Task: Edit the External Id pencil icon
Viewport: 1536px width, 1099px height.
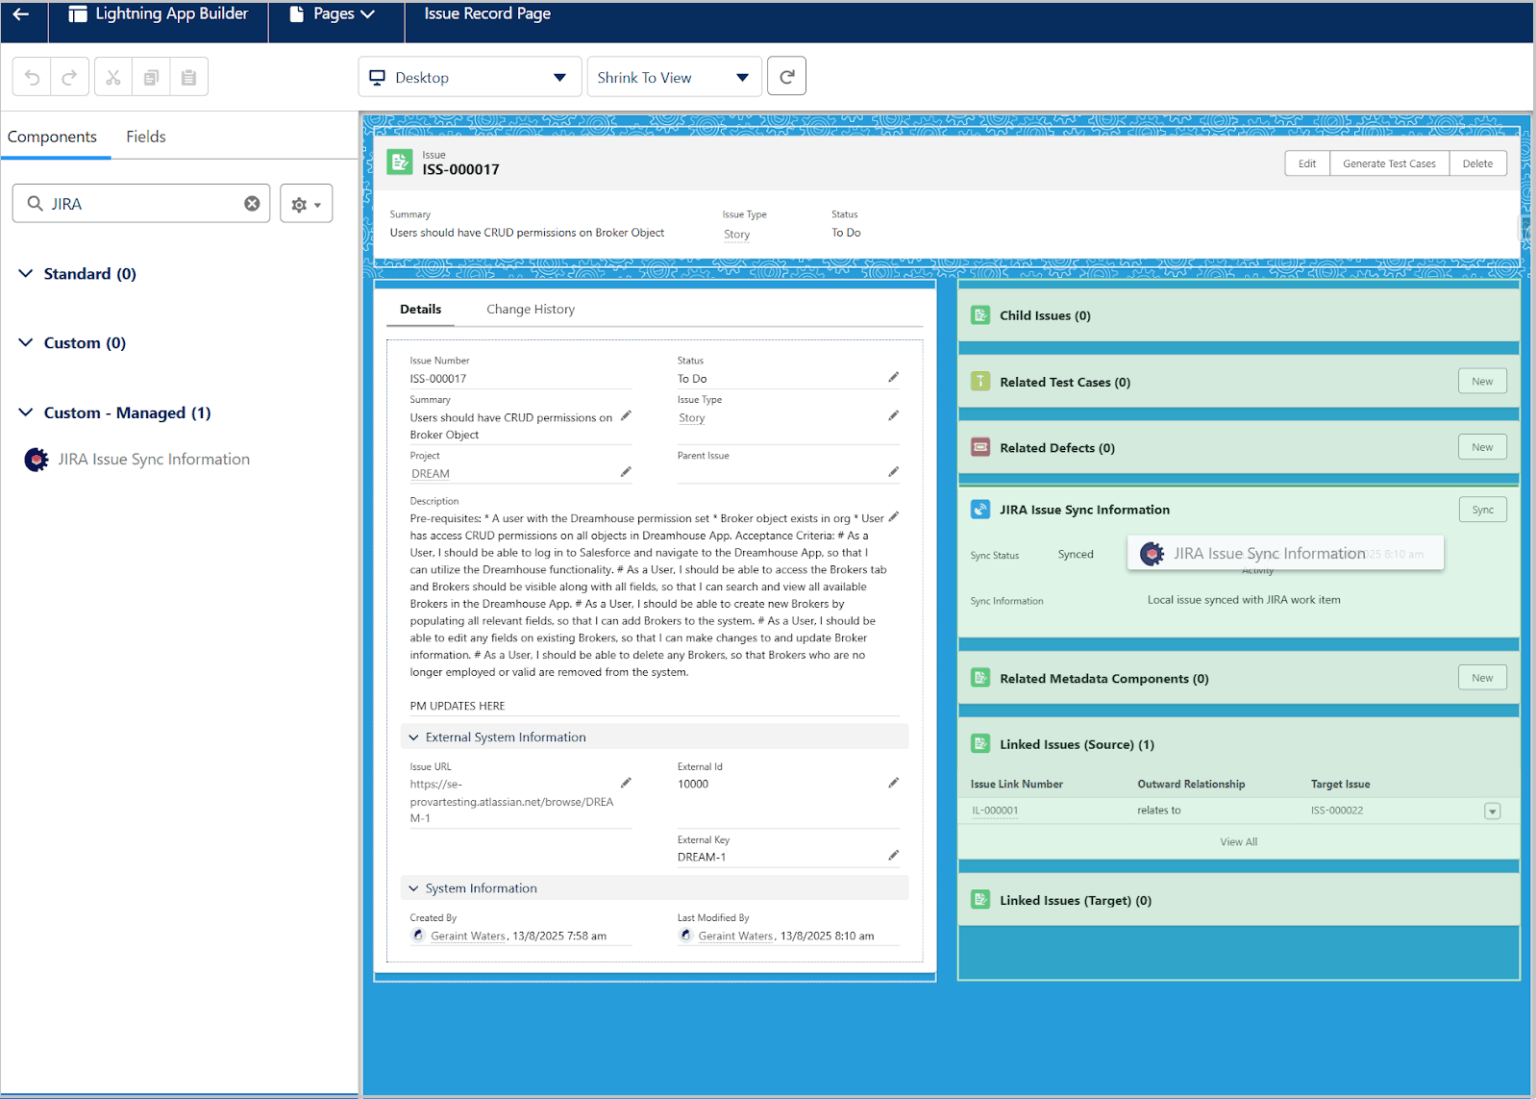Action: (x=893, y=782)
